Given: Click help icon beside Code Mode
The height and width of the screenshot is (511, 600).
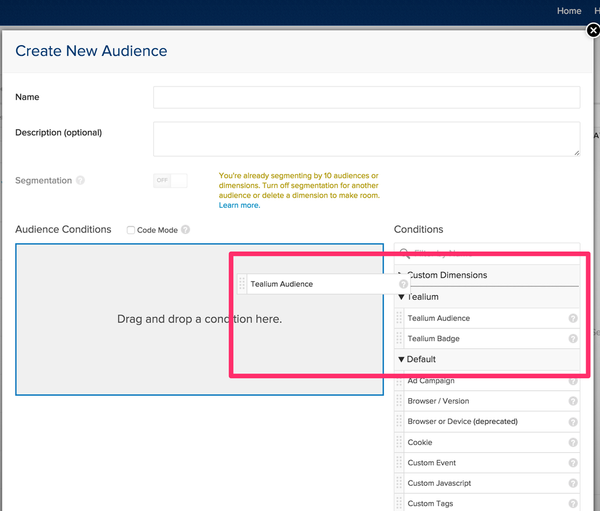Looking at the screenshot, I should point(186,230).
